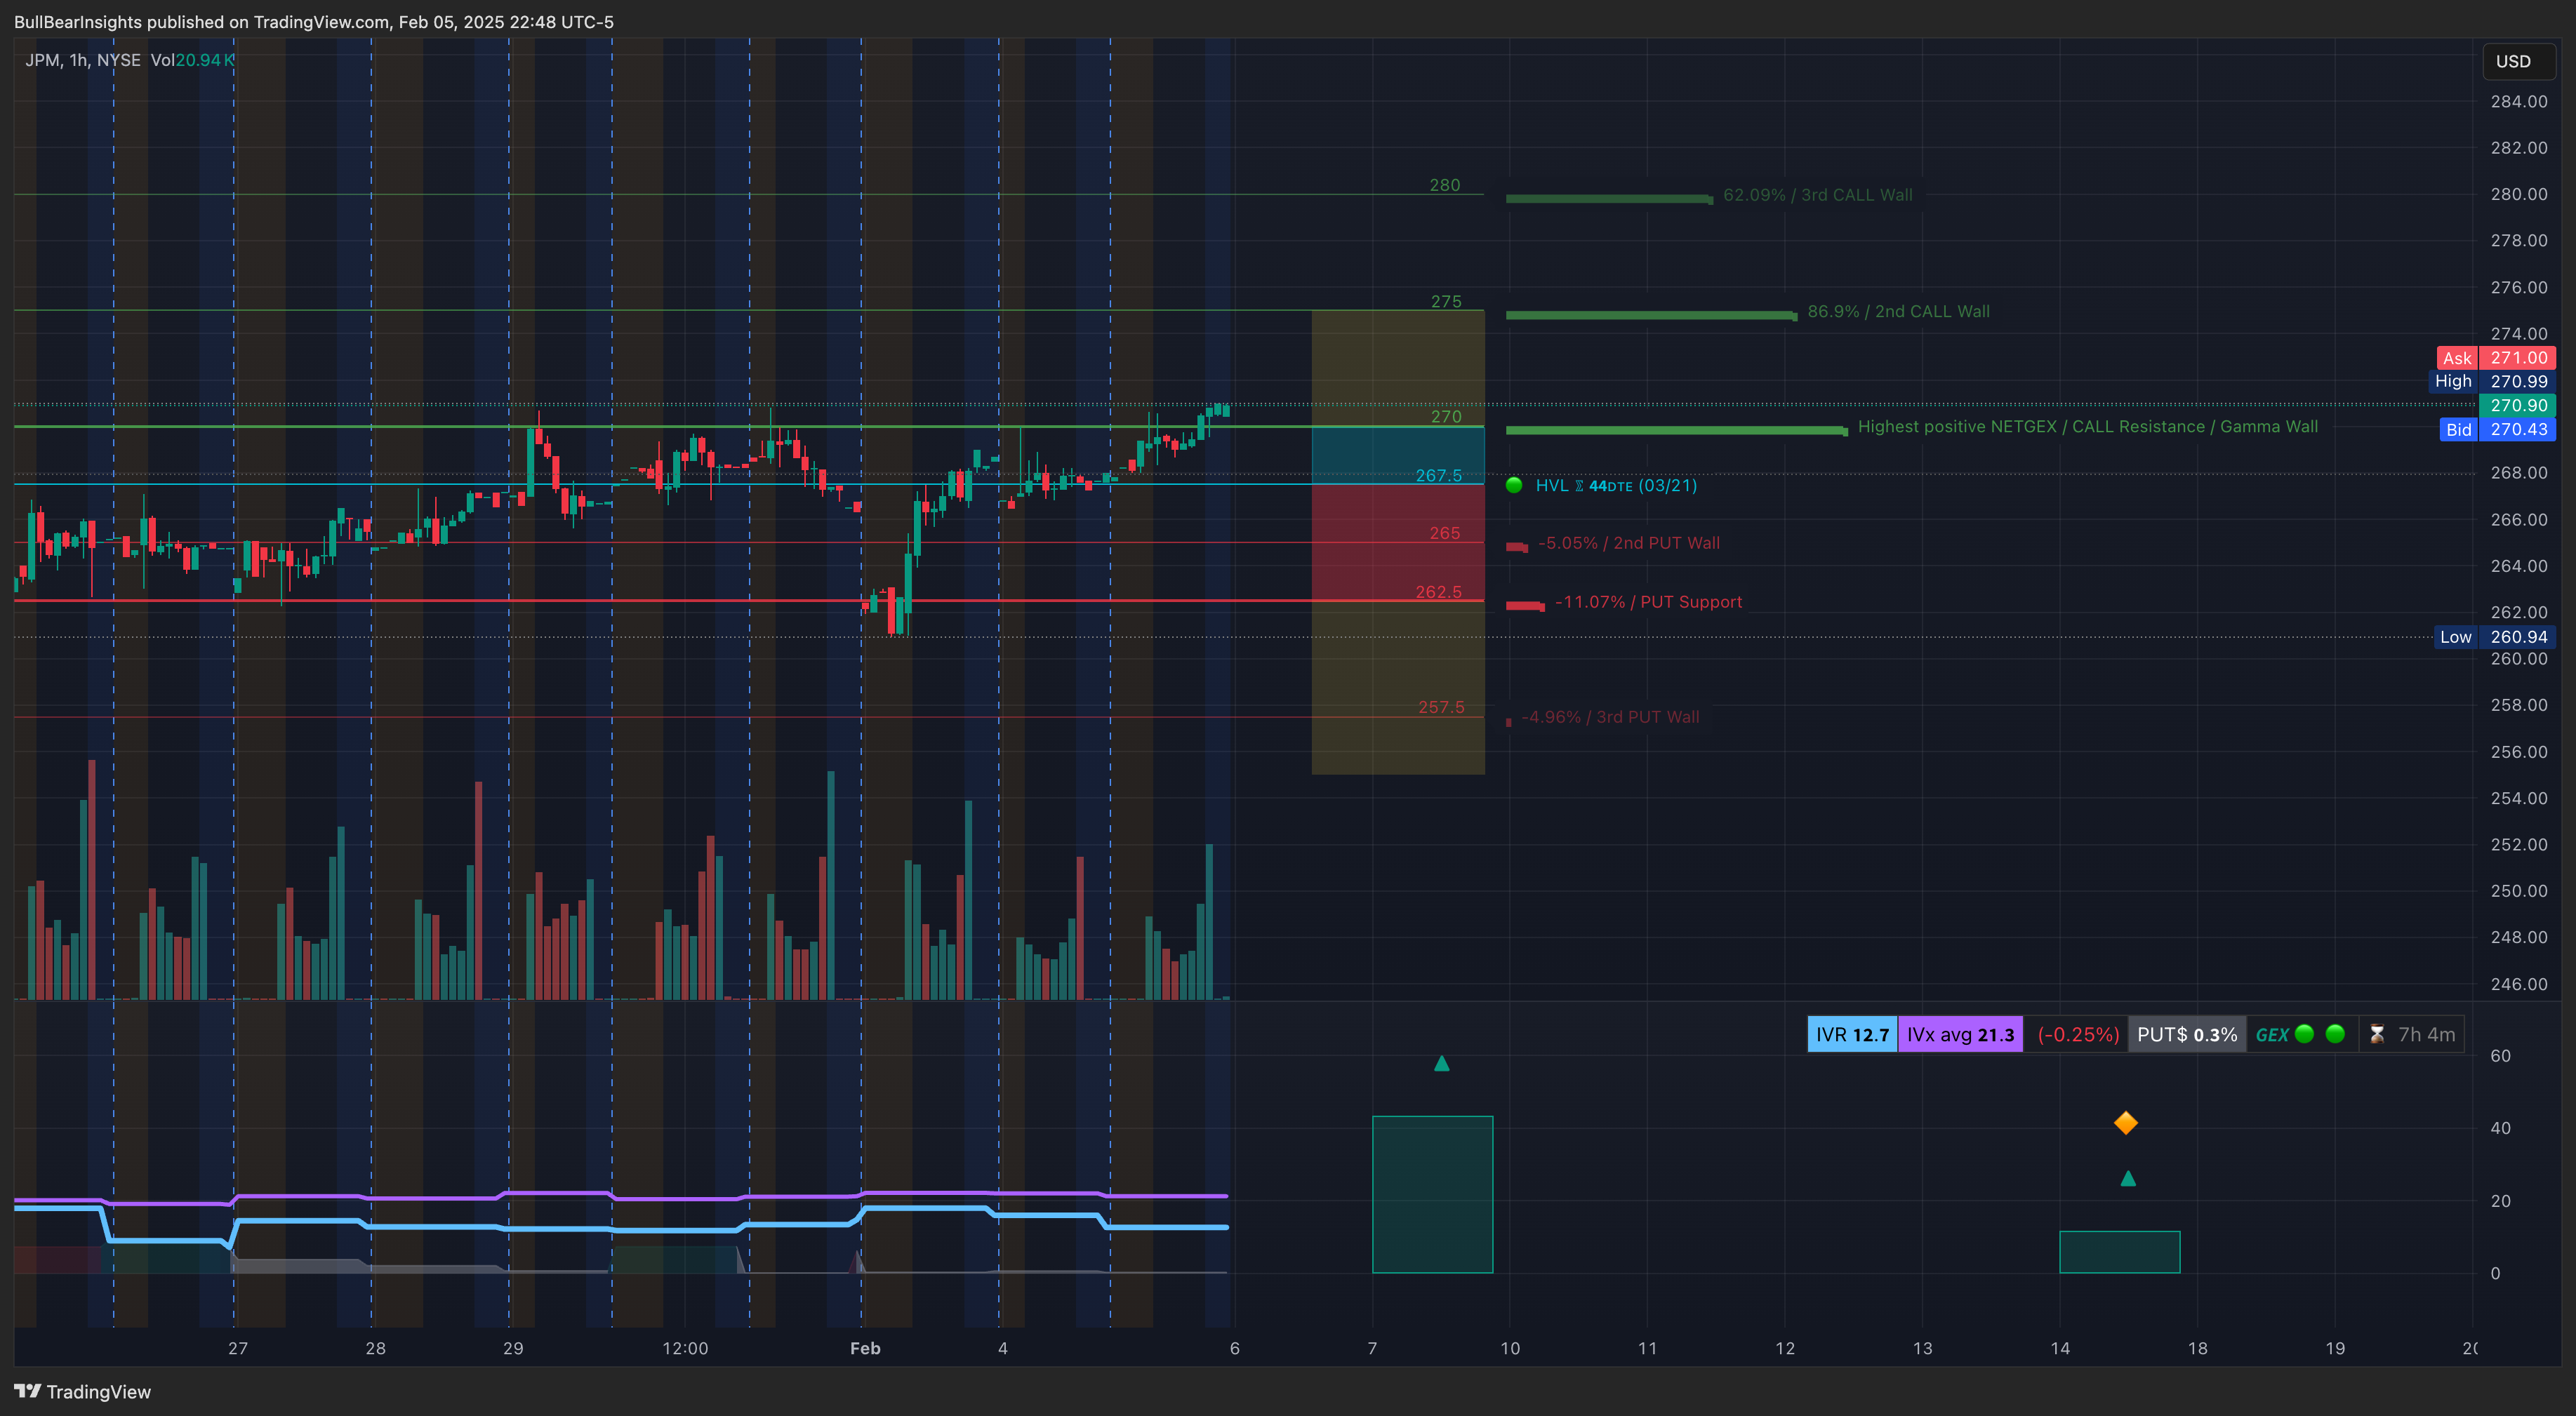Click the Ask 271.00 price label

pos(2496,358)
